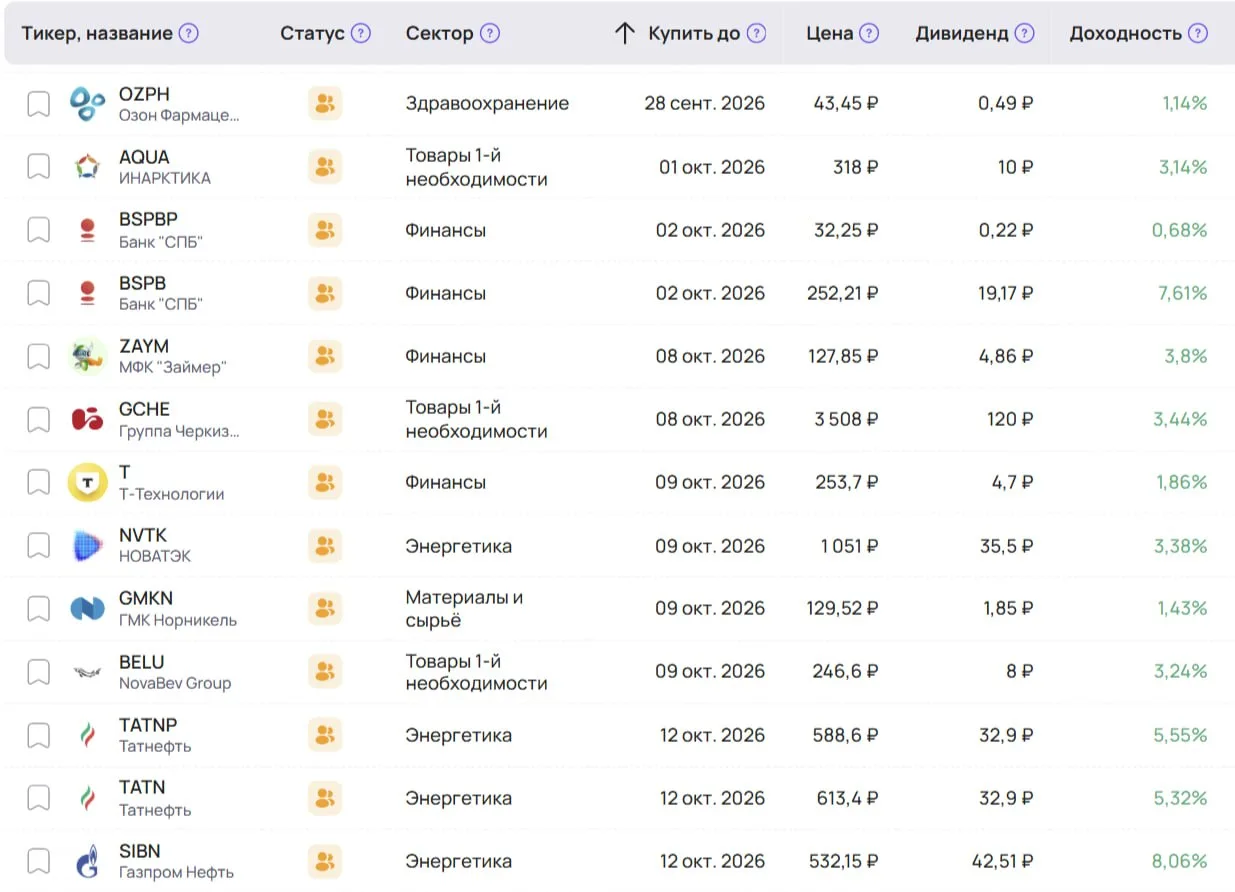
Task: Click the NVTK НОВАТЭК logo
Action: 87,546
